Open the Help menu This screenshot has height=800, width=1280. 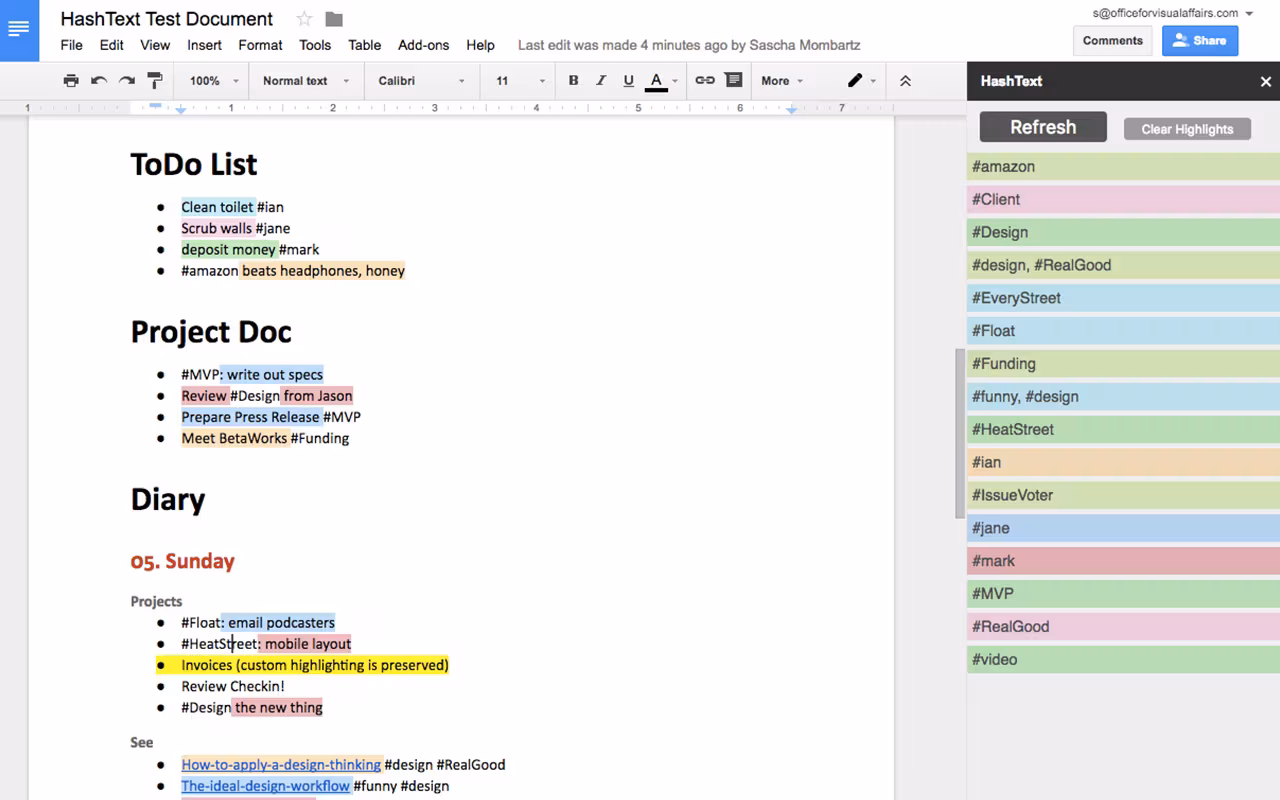coord(480,45)
